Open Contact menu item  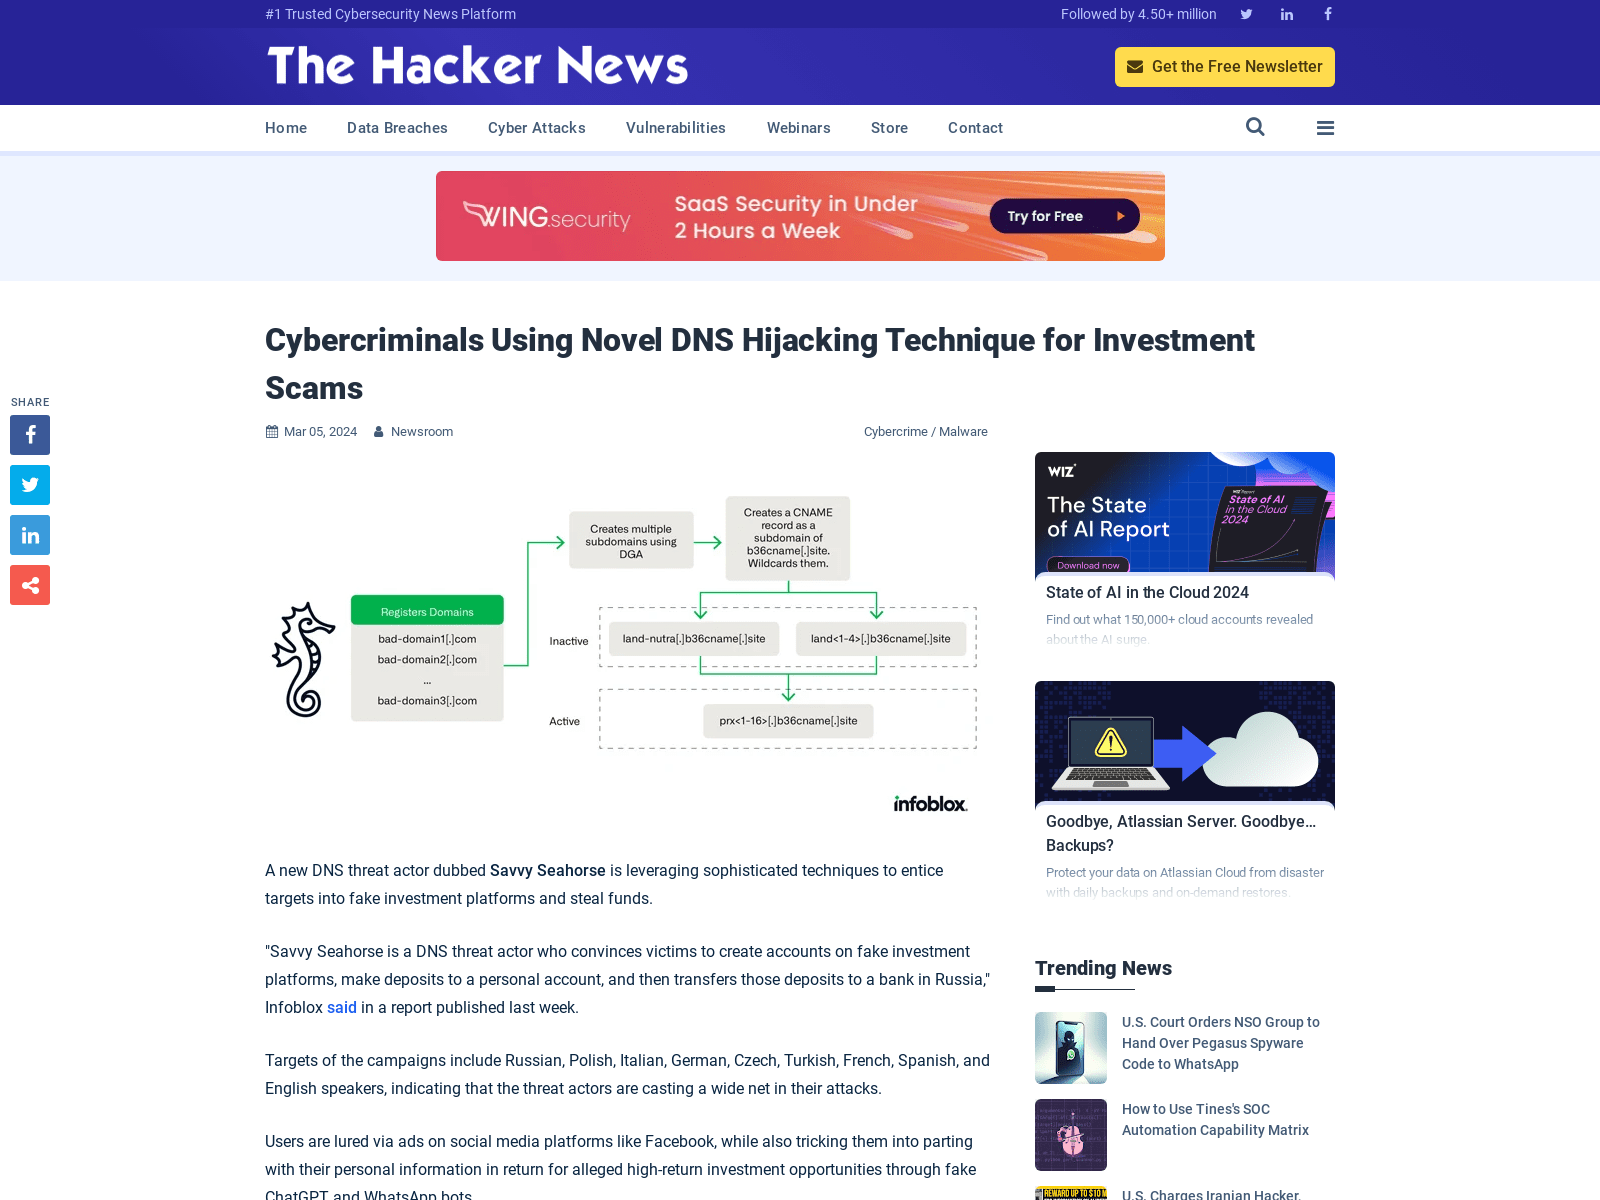coord(975,128)
